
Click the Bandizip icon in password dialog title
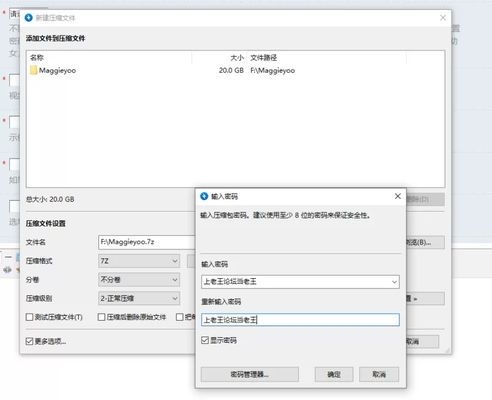(204, 196)
